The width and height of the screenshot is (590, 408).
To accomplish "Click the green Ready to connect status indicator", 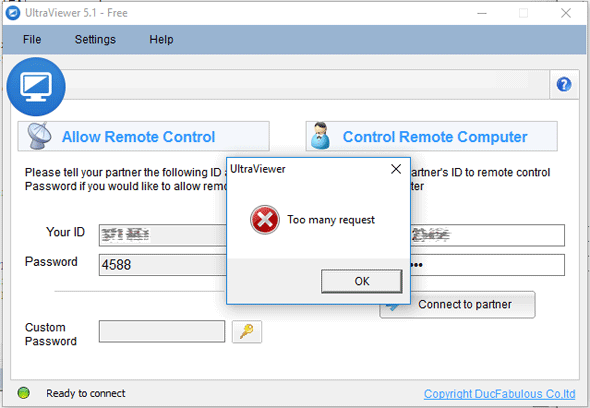I will click(x=24, y=393).
